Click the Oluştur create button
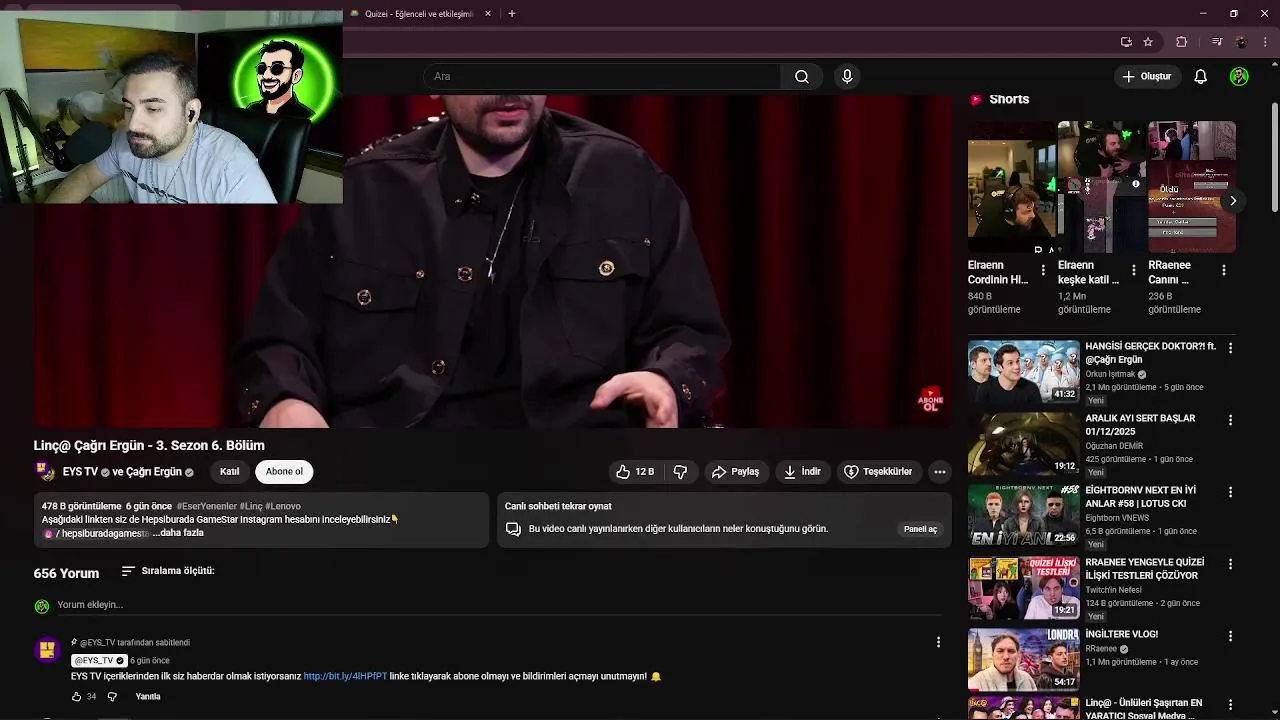The height and width of the screenshot is (720, 1280). point(1146,76)
